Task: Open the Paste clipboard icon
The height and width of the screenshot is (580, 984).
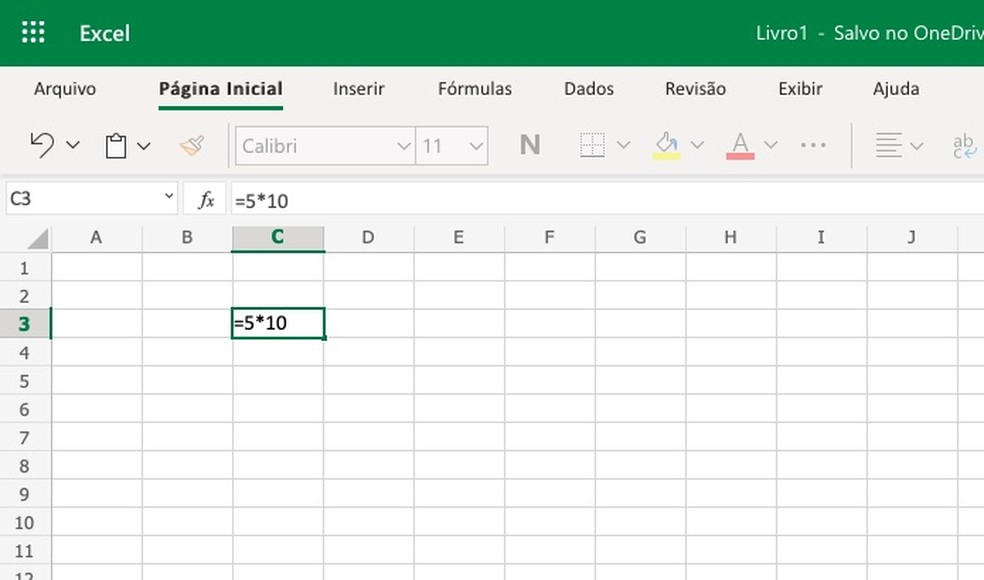Action: pos(118,145)
